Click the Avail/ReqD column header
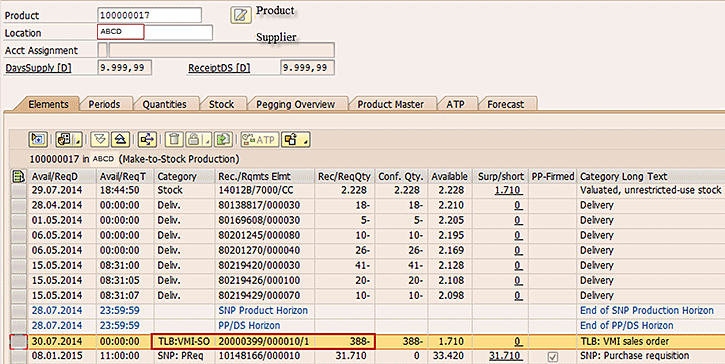Viewport: 725px width, 364px height. click(62, 176)
